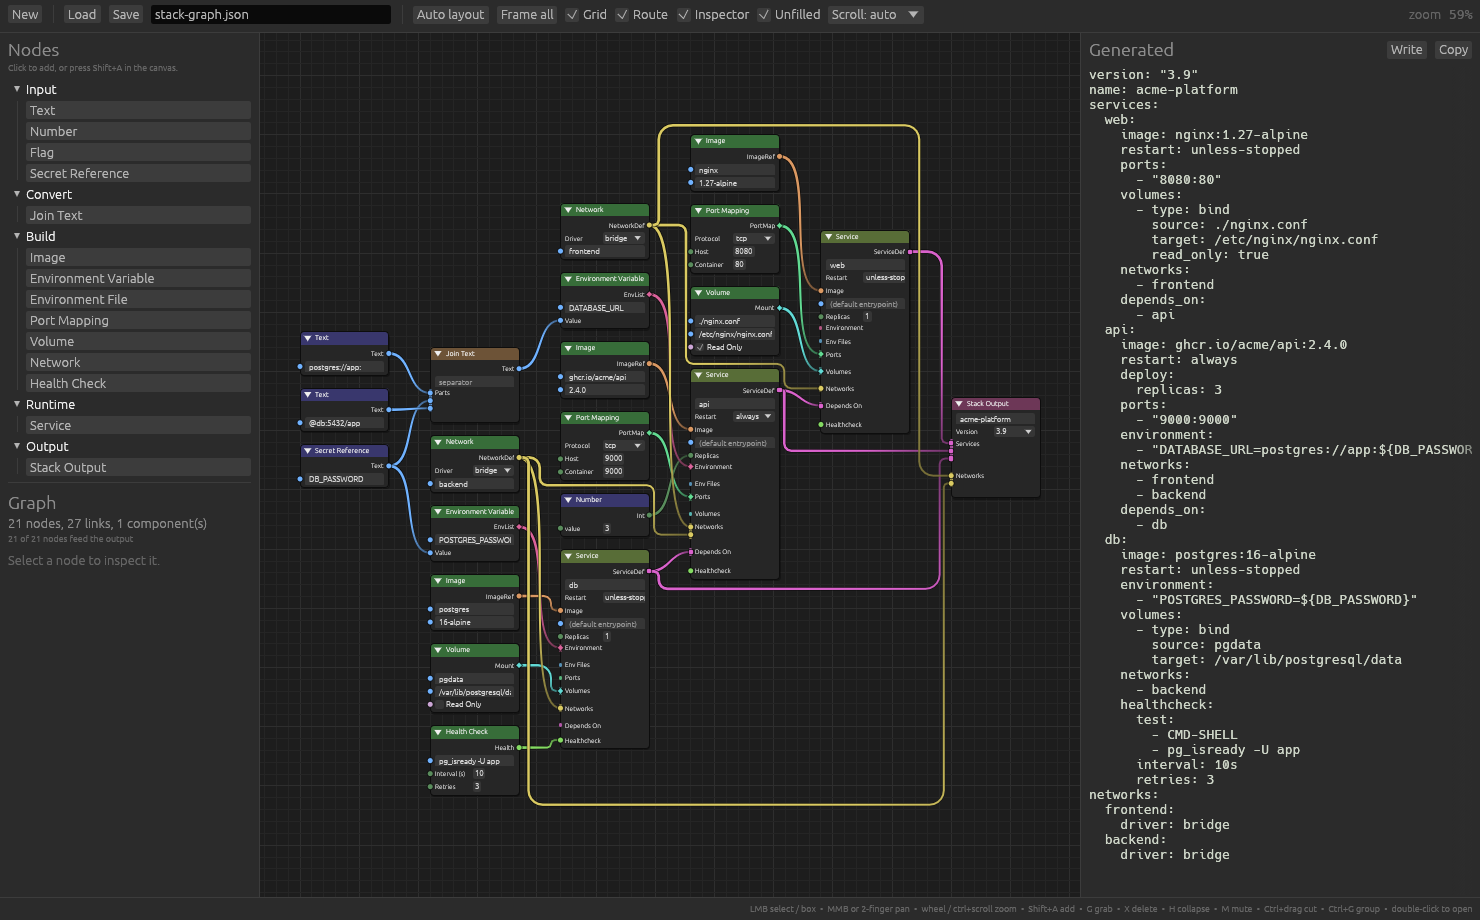Toggle the Unfilled checkbox
Viewport: 1480px width, 920px height.
pos(764,15)
